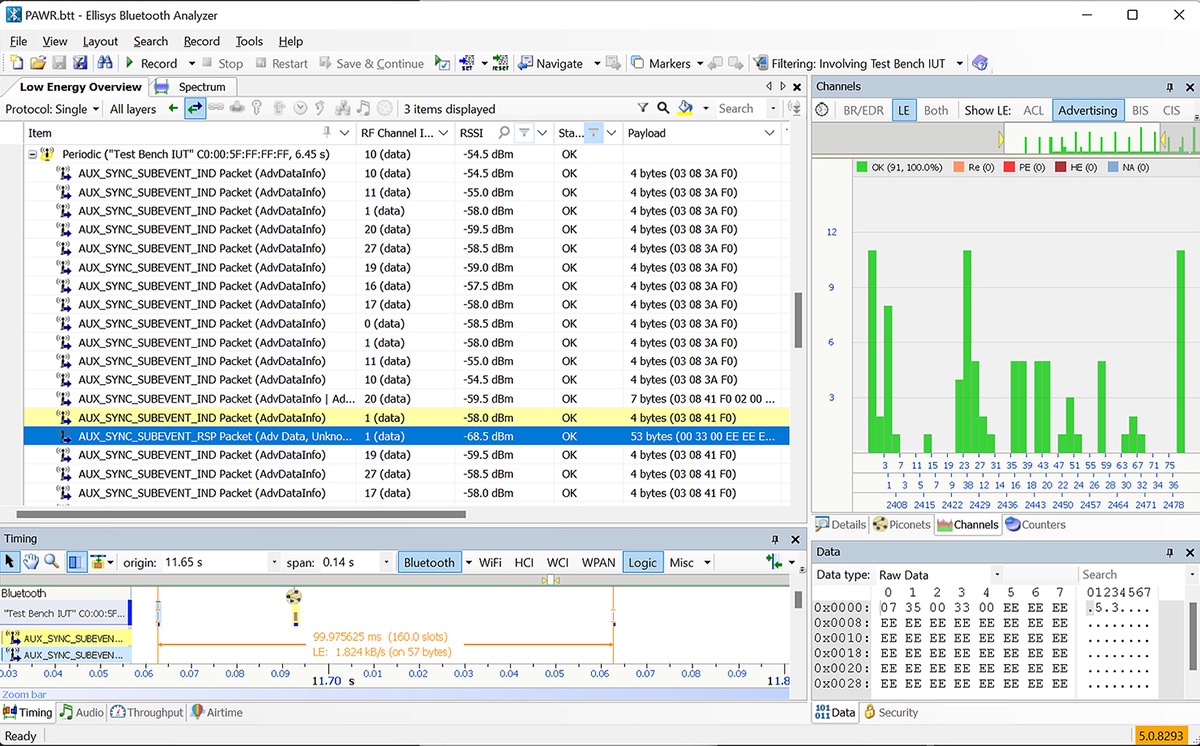The width and height of the screenshot is (1200, 746).
Task: Click the Save disk icon
Action: 58,63
